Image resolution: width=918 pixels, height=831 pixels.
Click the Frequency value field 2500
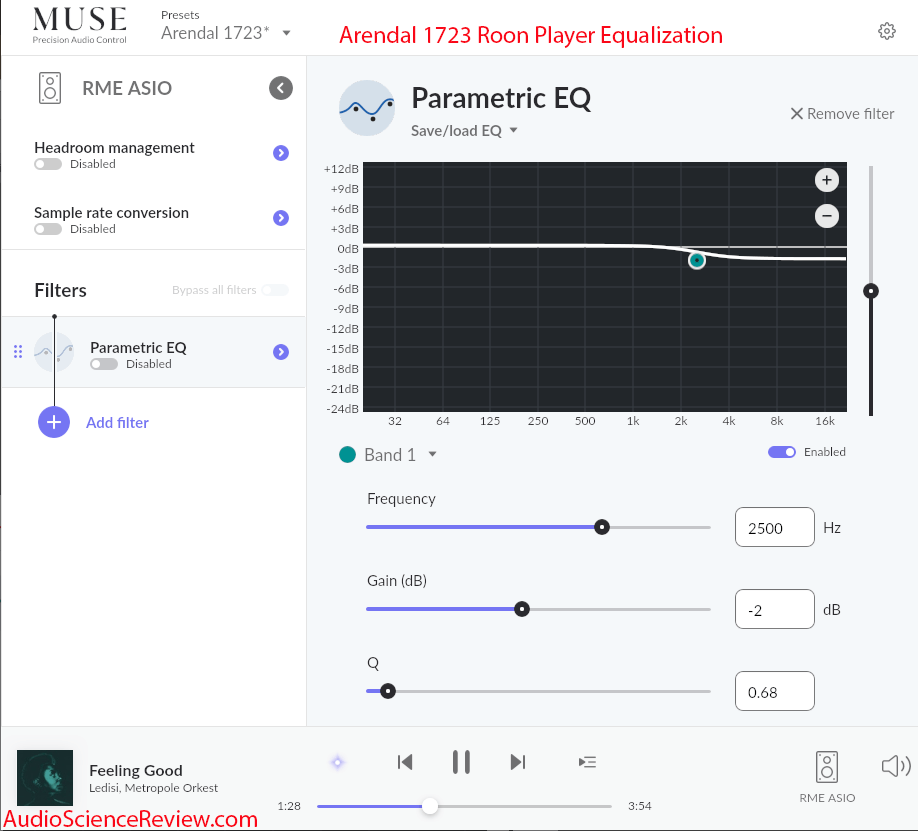pos(775,528)
